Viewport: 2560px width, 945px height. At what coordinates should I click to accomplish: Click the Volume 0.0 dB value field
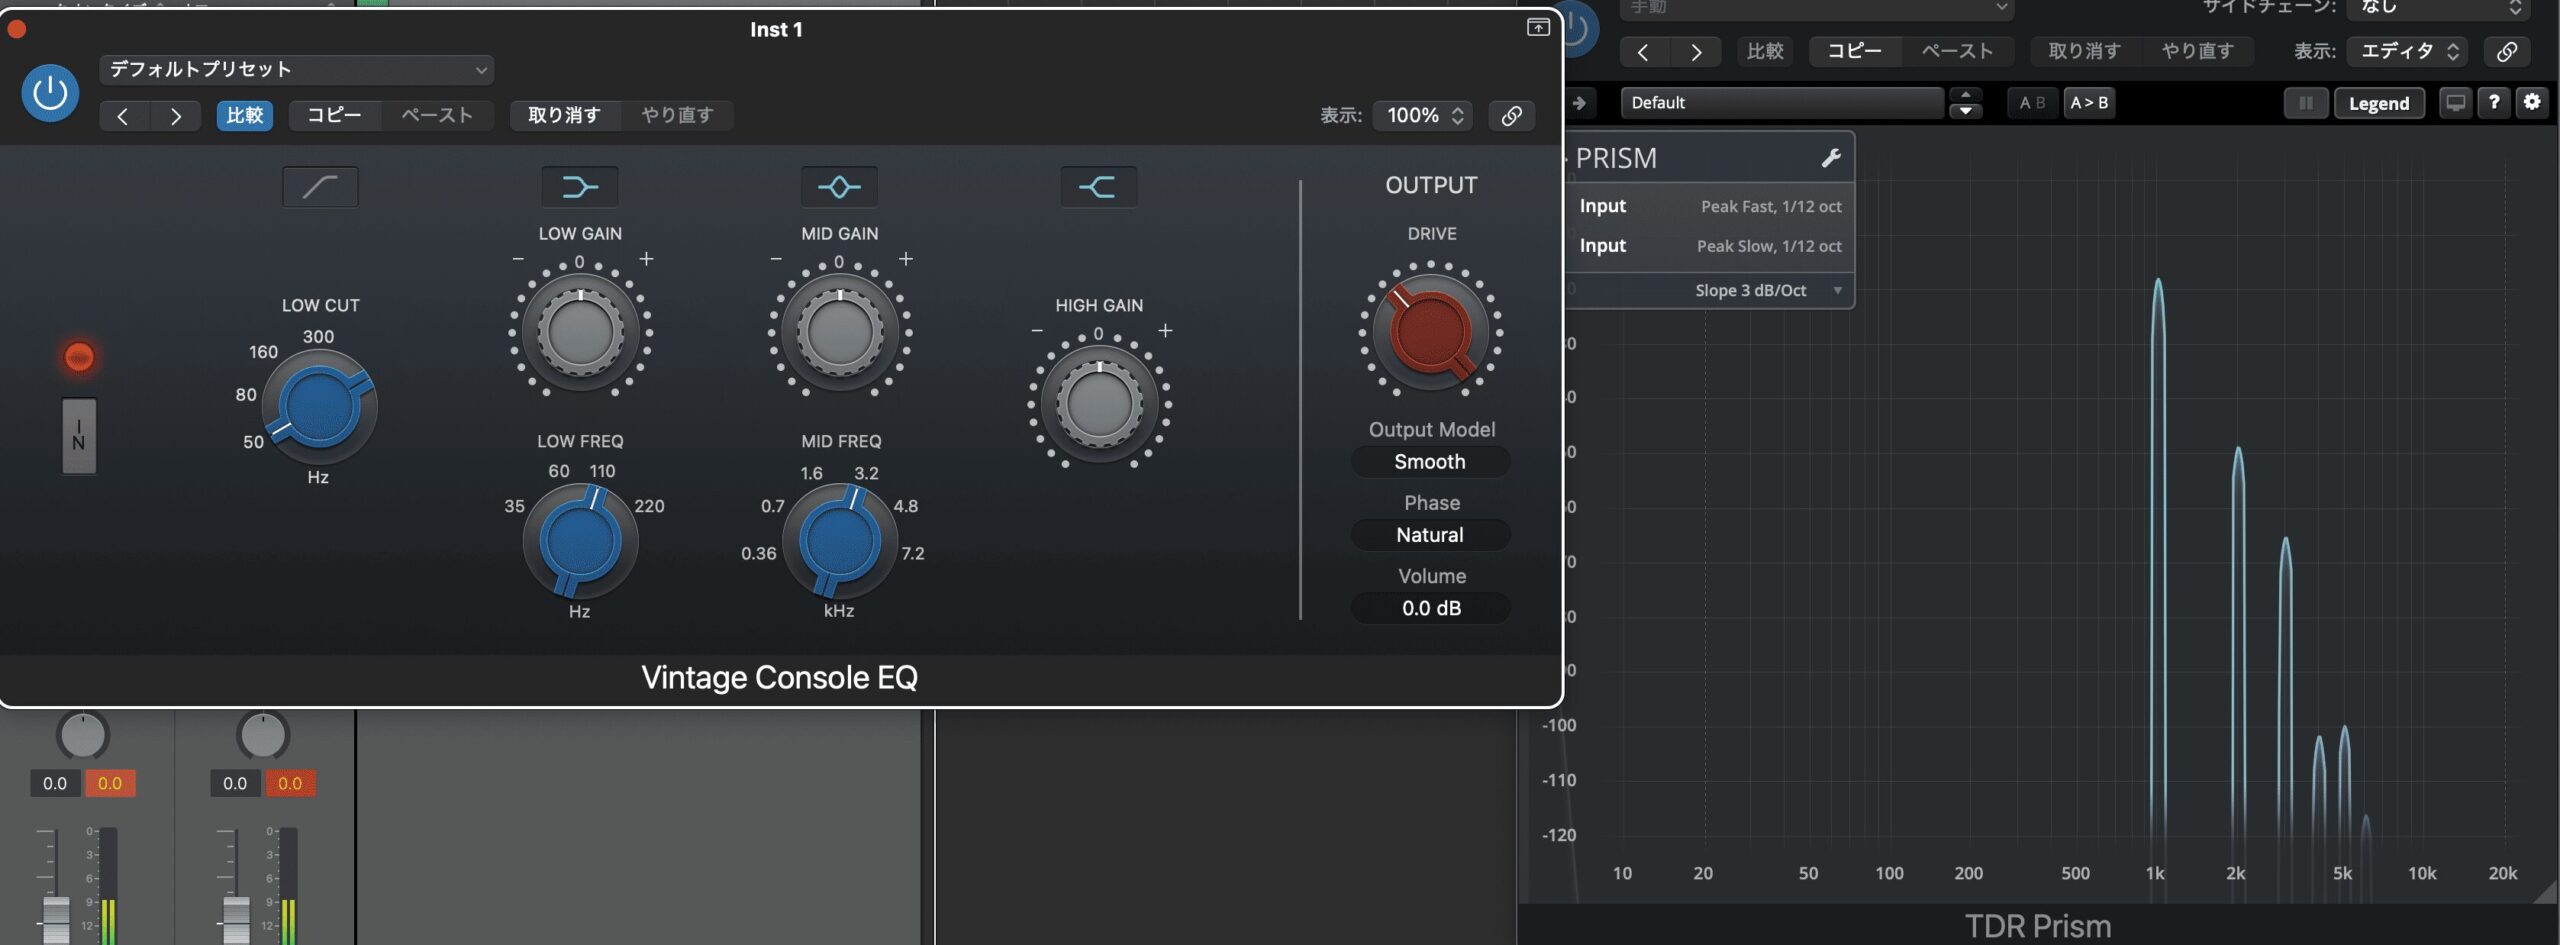[1430, 608]
